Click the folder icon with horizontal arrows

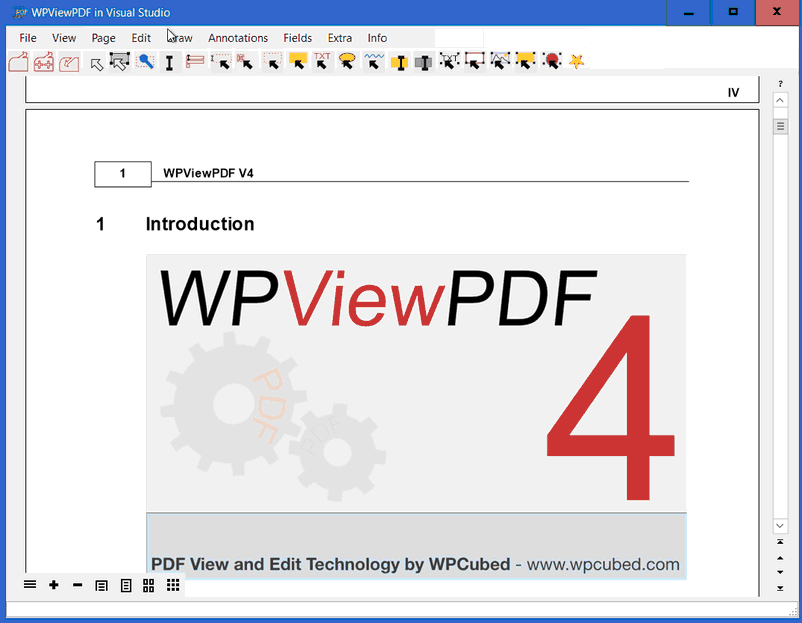pos(43,62)
